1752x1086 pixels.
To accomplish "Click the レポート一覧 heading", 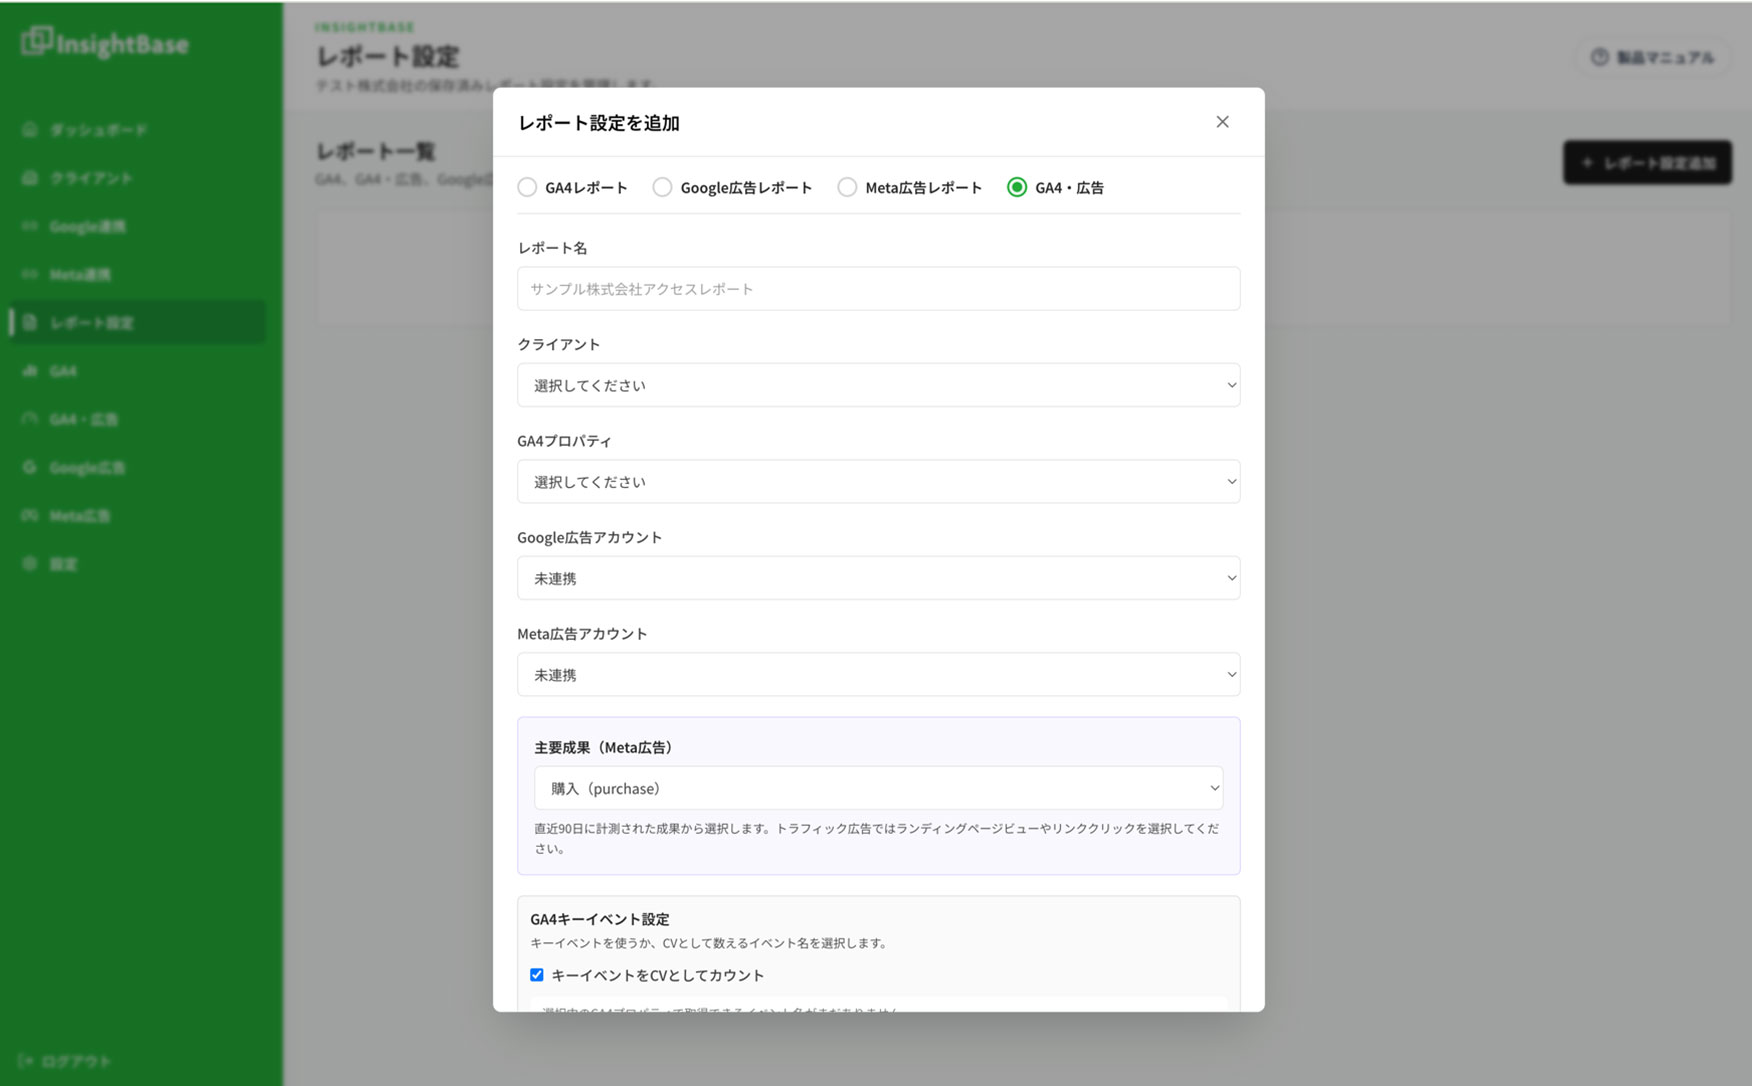I will (x=376, y=151).
